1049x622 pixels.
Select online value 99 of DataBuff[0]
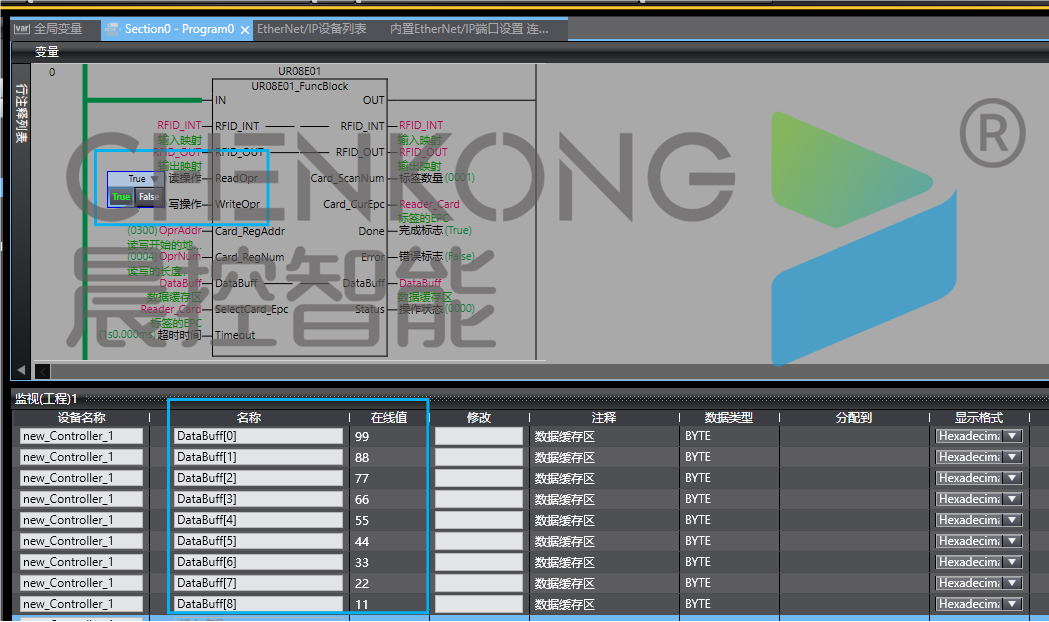point(362,437)
